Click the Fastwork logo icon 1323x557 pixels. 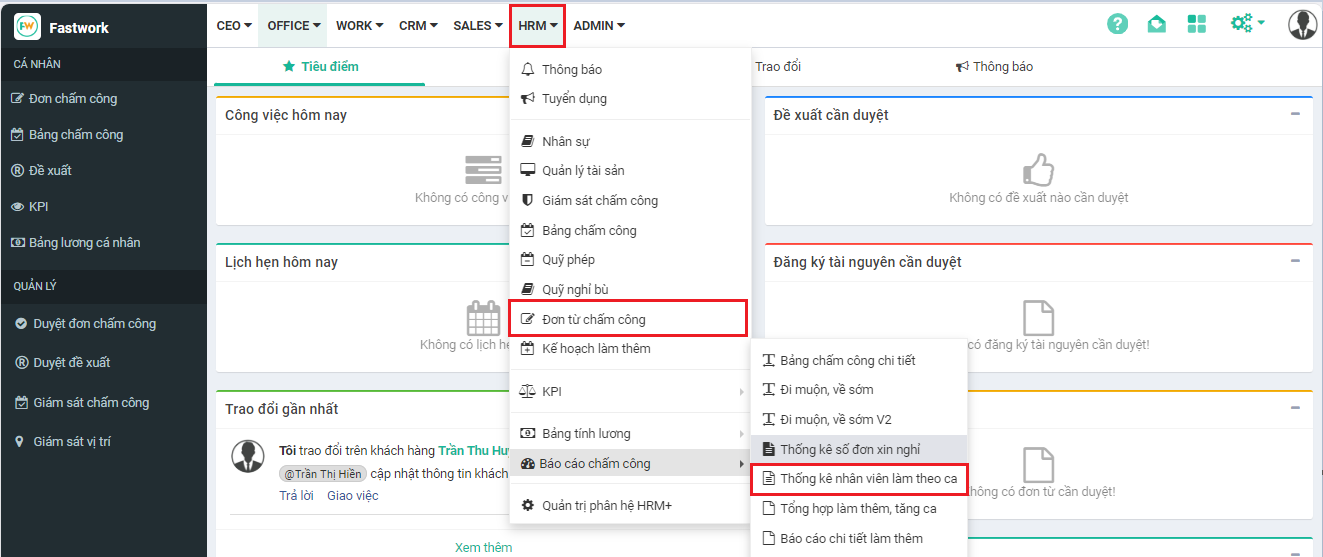(27, 26)
